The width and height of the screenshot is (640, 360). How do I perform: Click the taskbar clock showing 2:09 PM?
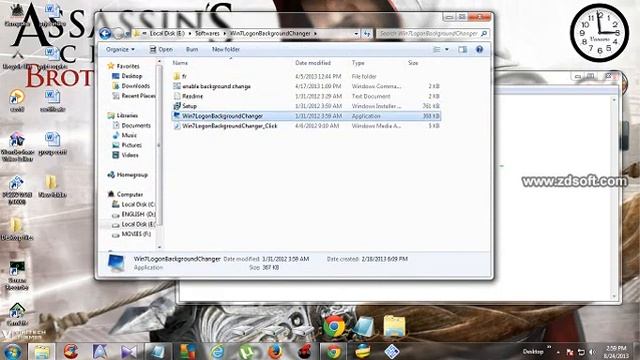pyautogui.click(x=616, y=352)
